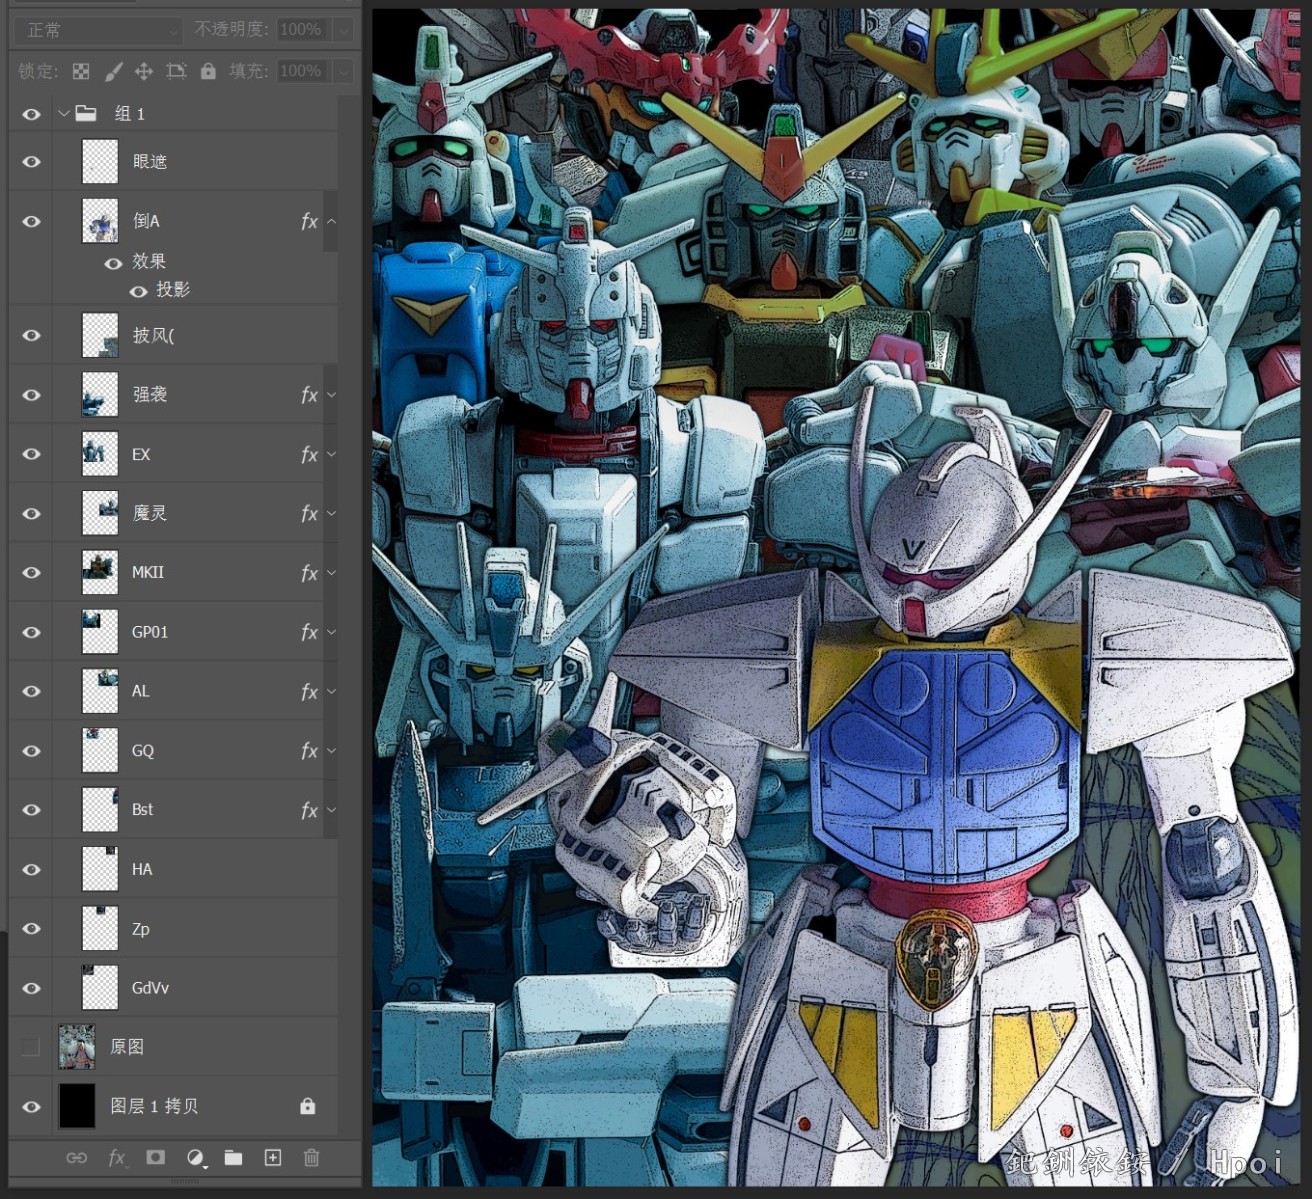This screenshot has height=1199, width=1312.
Task: Click the fx icon on the MKII layer
Action: (309, 573)
